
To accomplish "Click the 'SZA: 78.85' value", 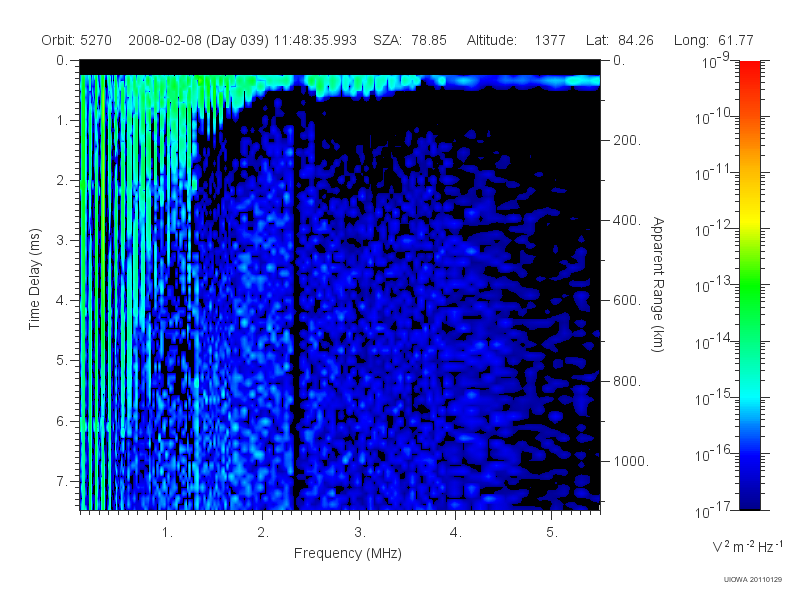I will point(410,40).
